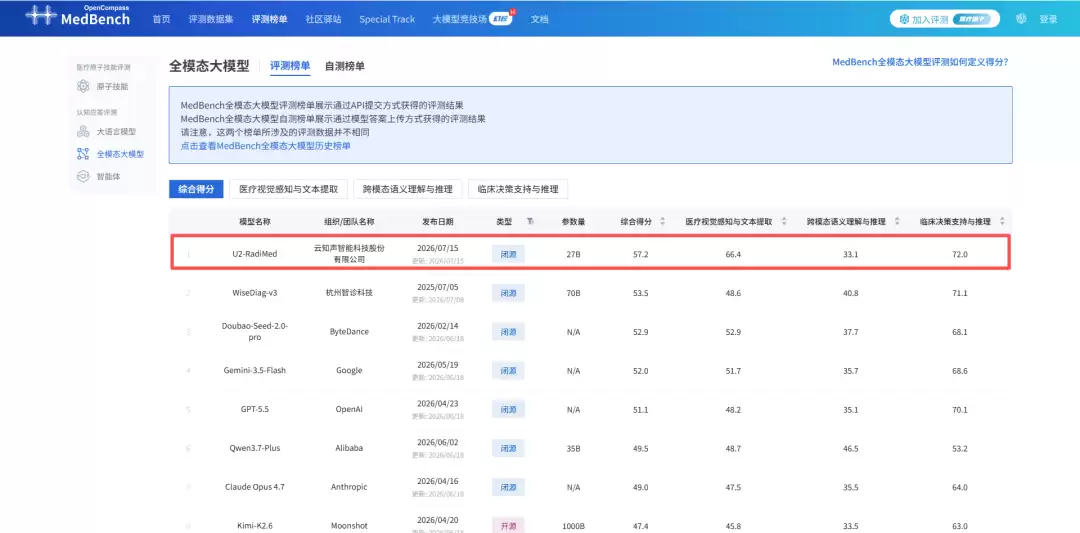Click the 幻投 badge beside 大模型竞技场
The height and width of the screenshot is (533, 1080).
(x=502, y=19)
